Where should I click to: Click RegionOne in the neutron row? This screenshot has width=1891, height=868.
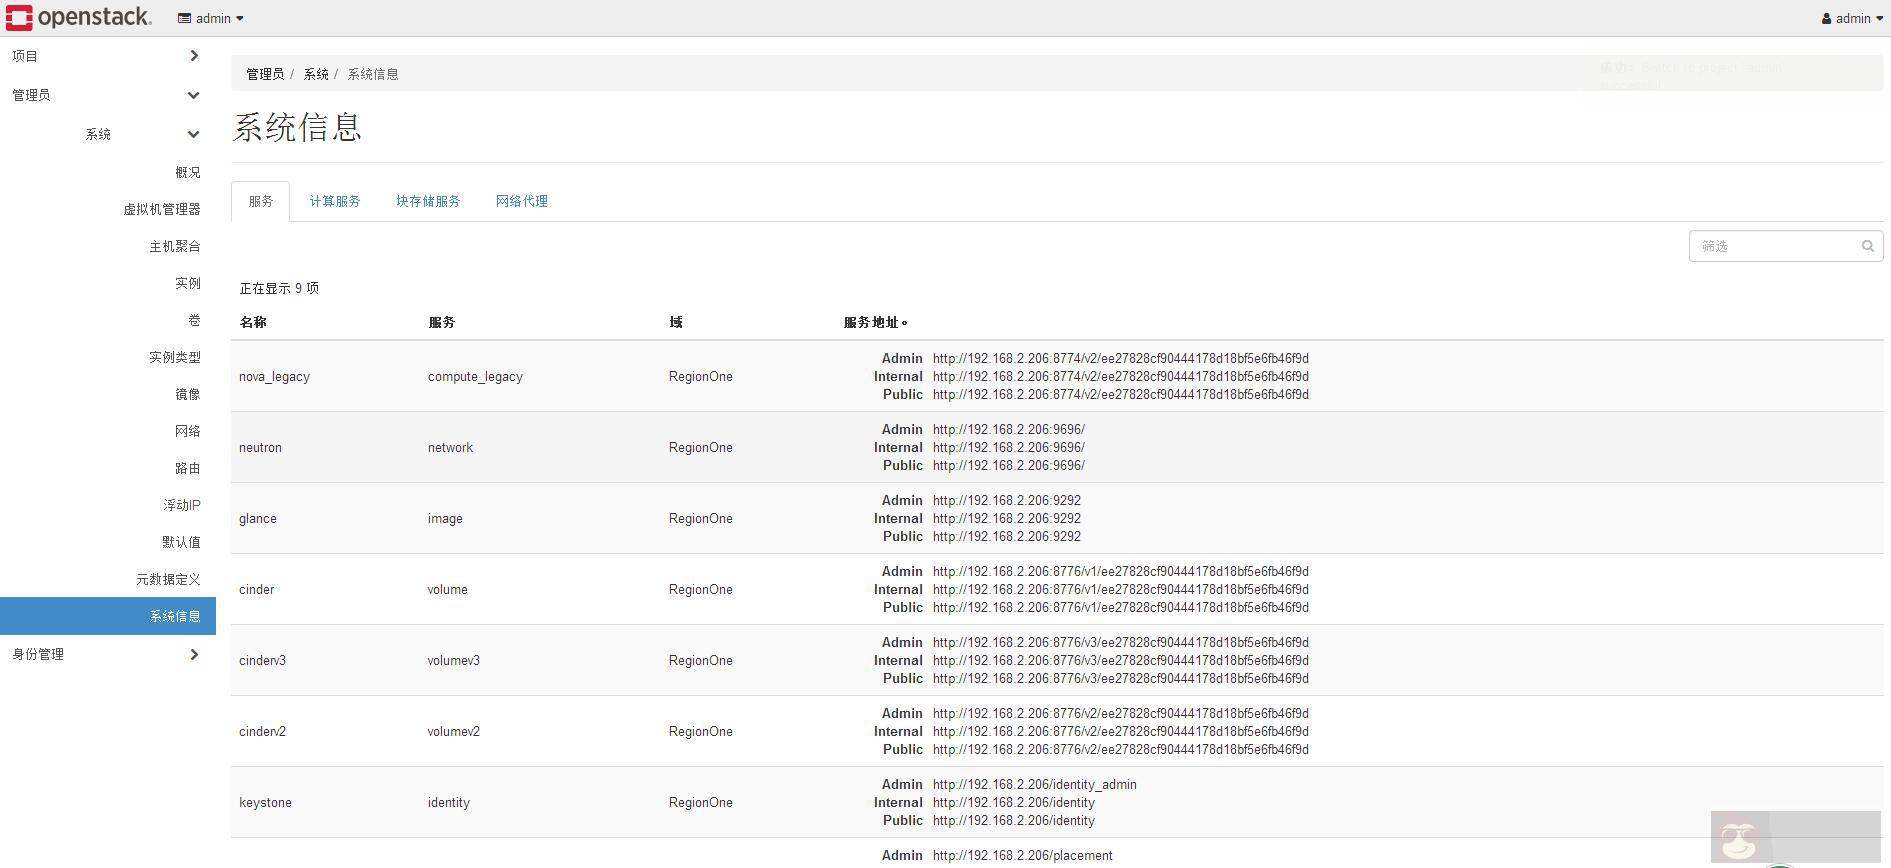[701, 448]
